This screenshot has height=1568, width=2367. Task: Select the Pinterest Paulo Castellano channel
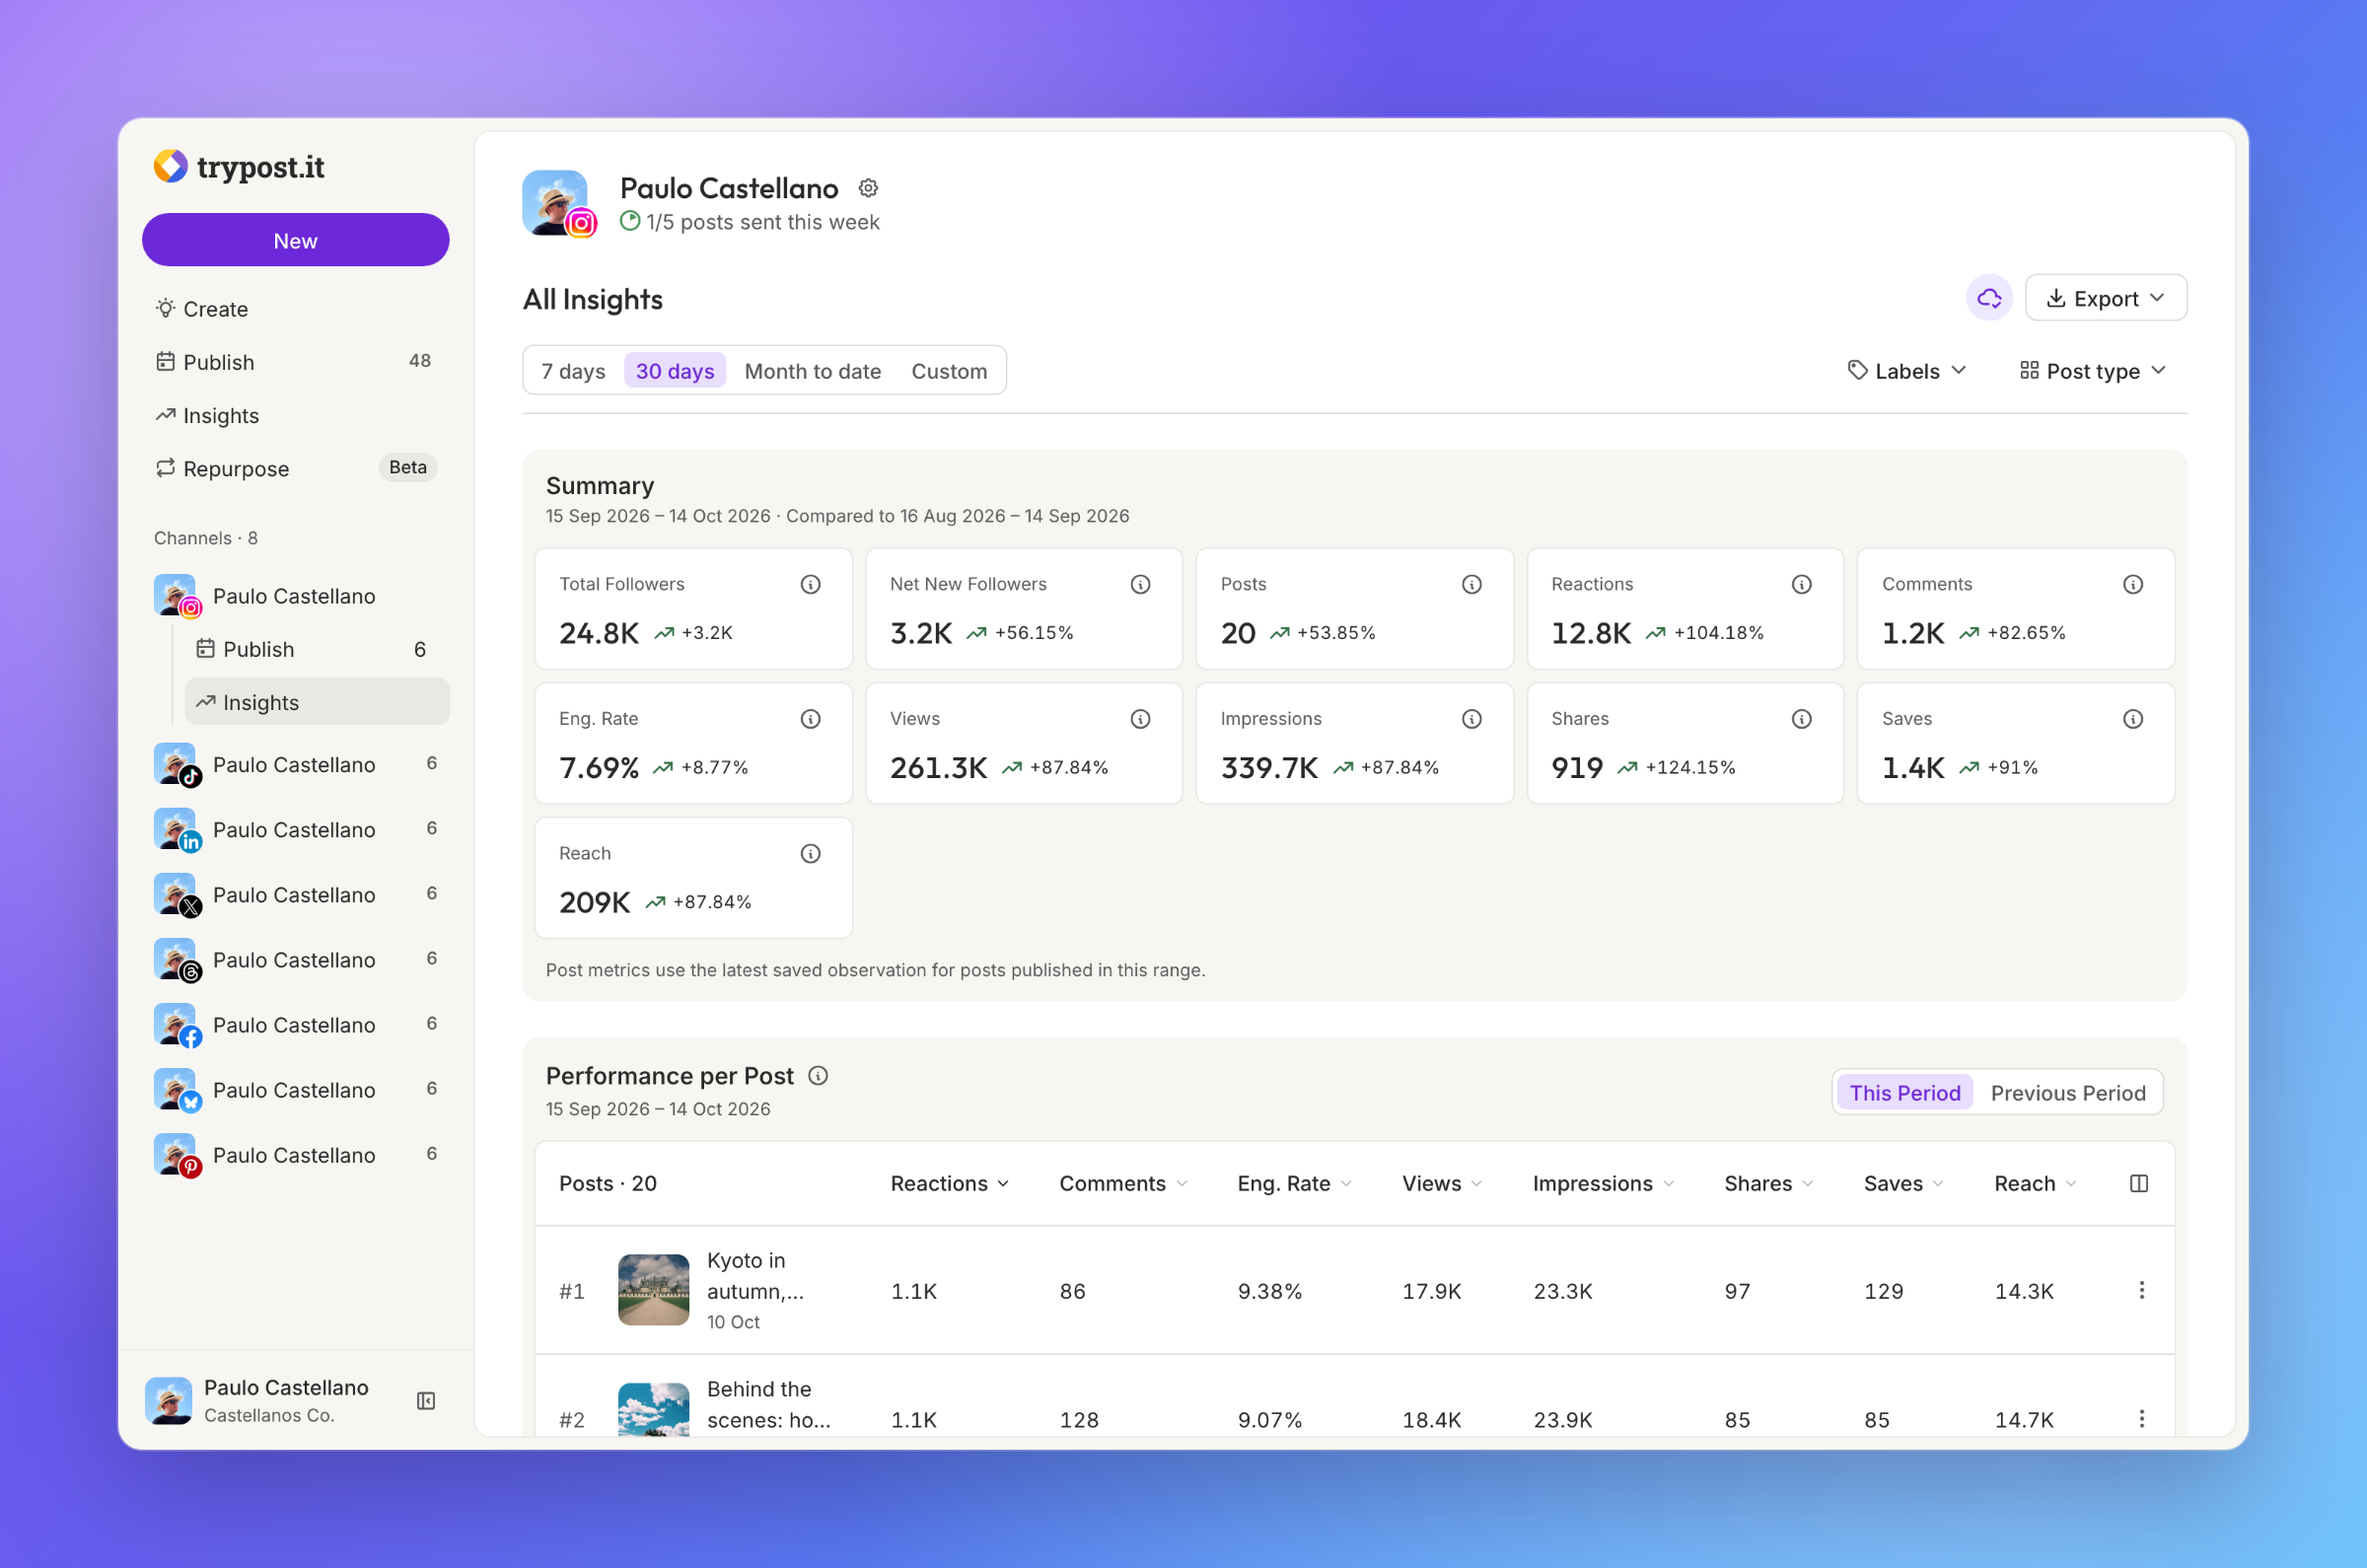point(297,1155)
